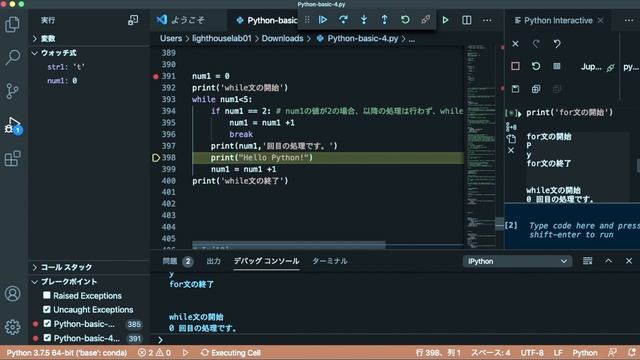Image resolution: width=640 pixels, height=360 pixels.
Task: Open the Accounts menu icon
Action: tap(12, 294)
